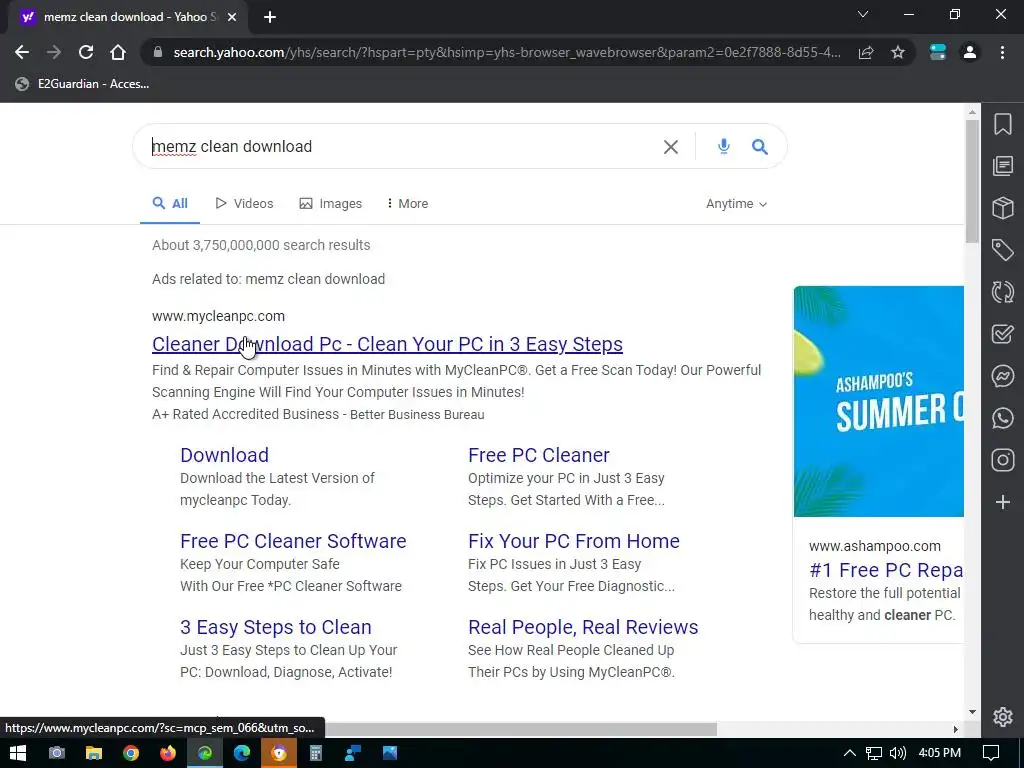Open Messenger from the sidebar

click(x=1002, y=376)
